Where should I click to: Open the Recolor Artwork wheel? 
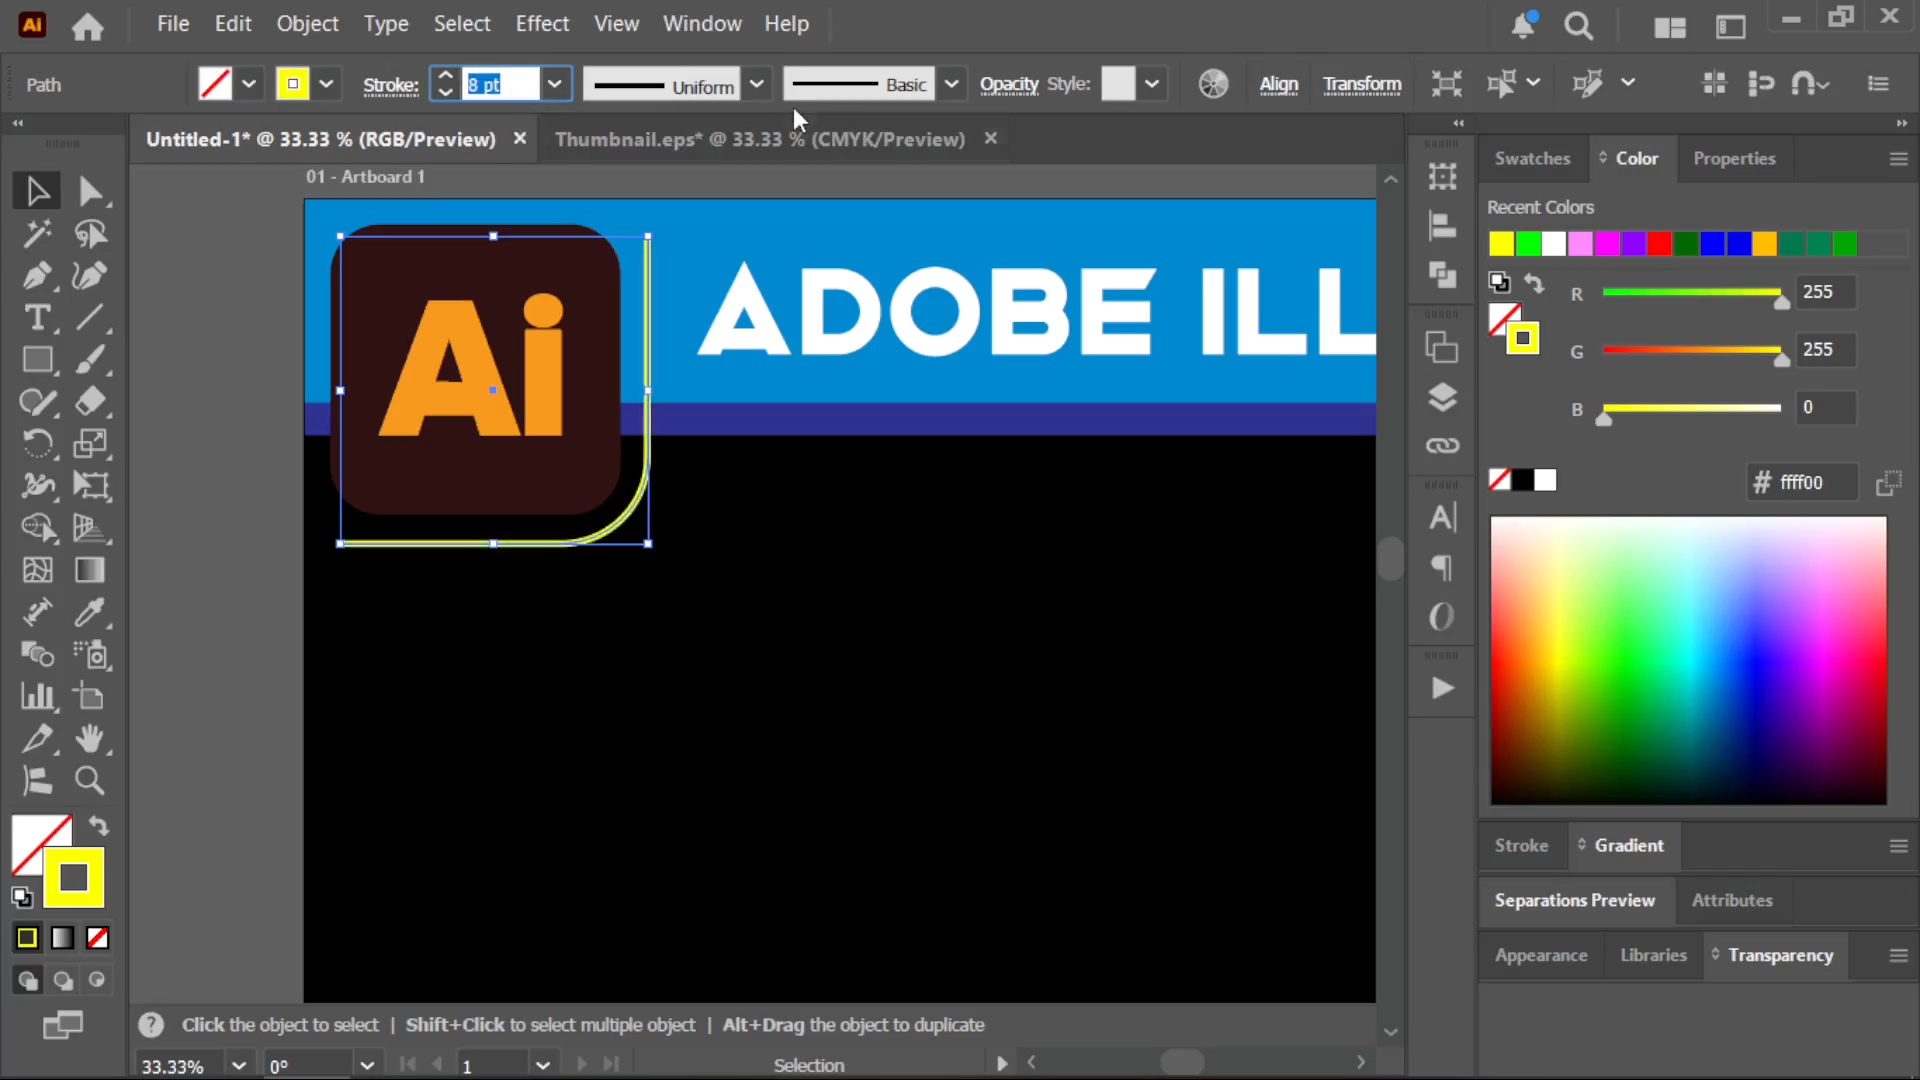(1213, 84)
